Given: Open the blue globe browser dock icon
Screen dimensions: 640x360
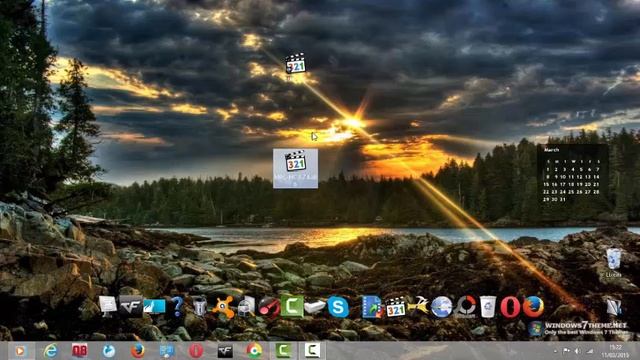Looking at the screenshot, I should [442, 307].
